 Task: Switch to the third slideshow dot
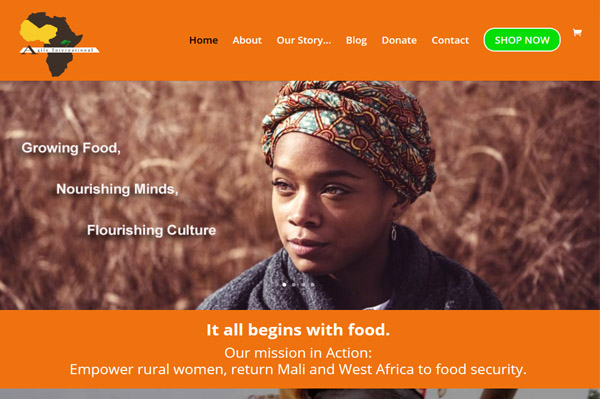[303, 285]
